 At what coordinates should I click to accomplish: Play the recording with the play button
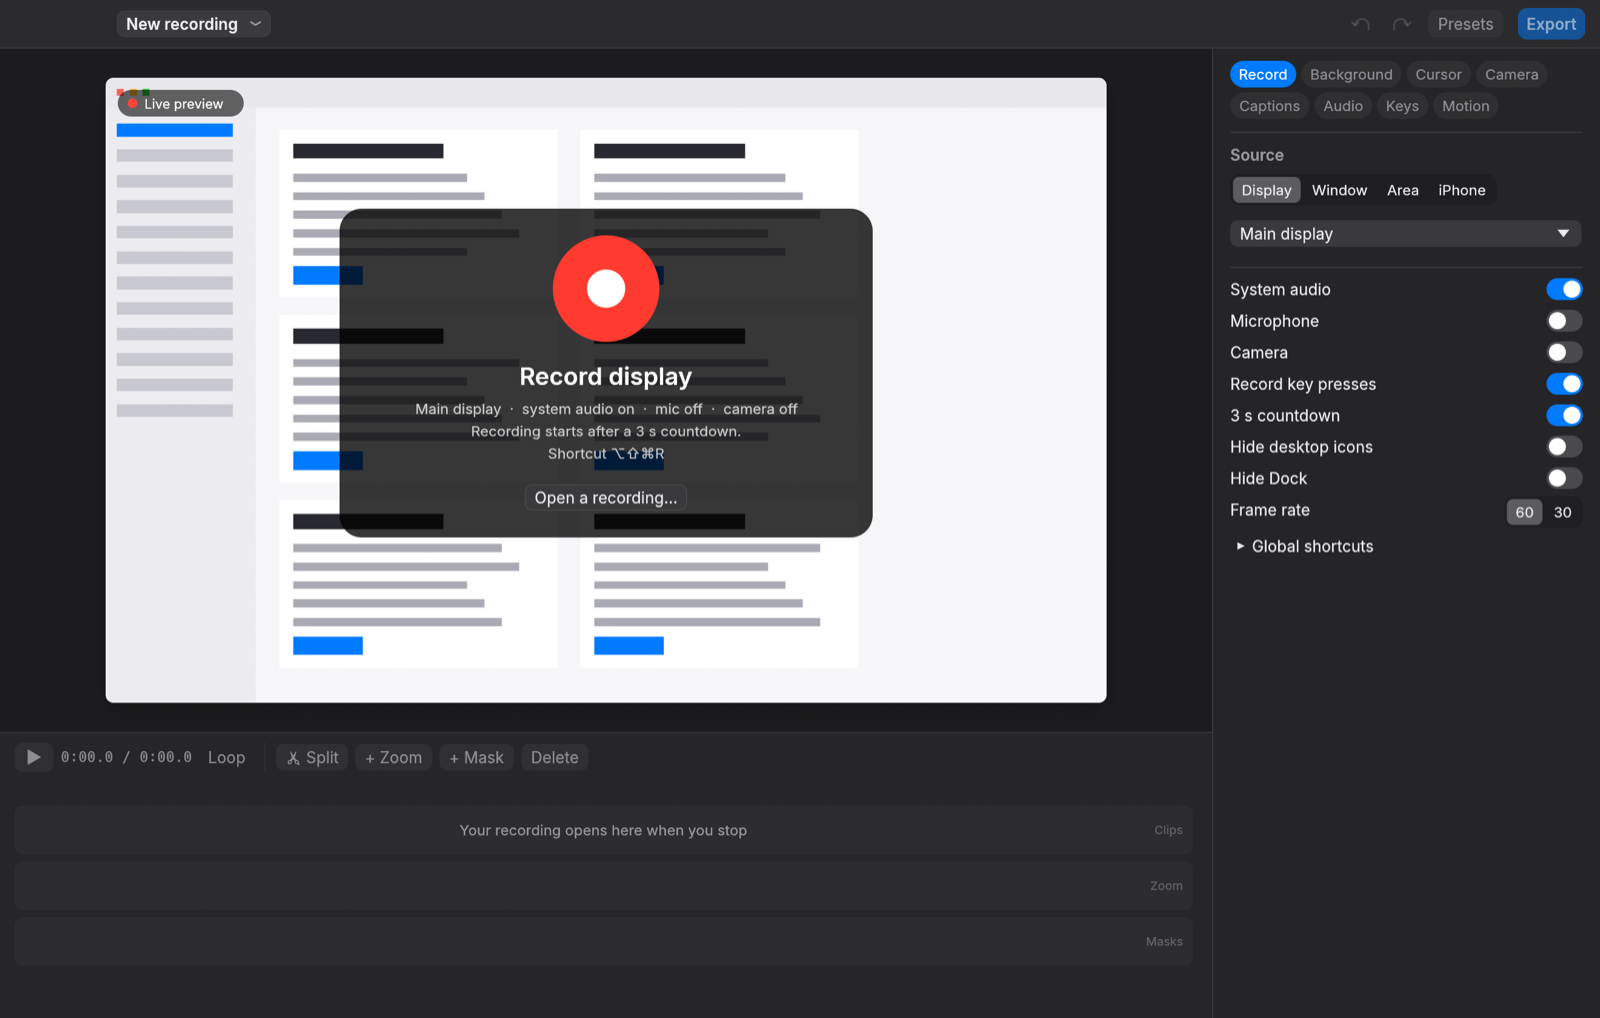[33, 757]
